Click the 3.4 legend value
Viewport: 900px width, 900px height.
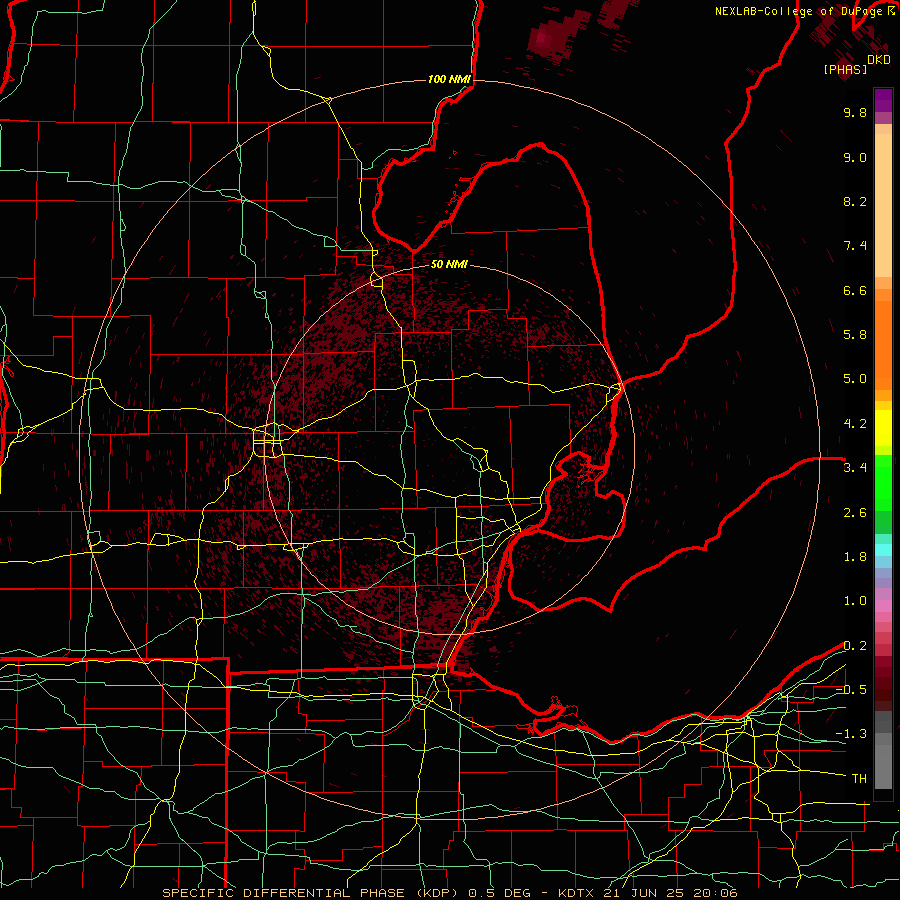pos(855,468)
